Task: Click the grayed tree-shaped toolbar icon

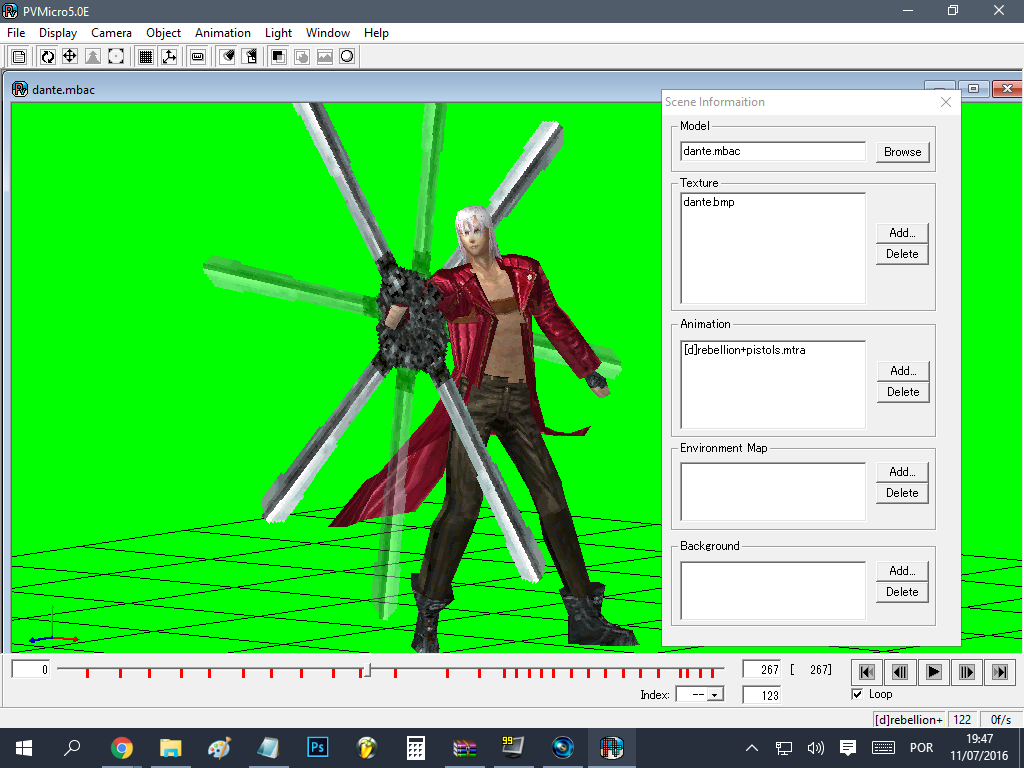Action: [93, 57]
